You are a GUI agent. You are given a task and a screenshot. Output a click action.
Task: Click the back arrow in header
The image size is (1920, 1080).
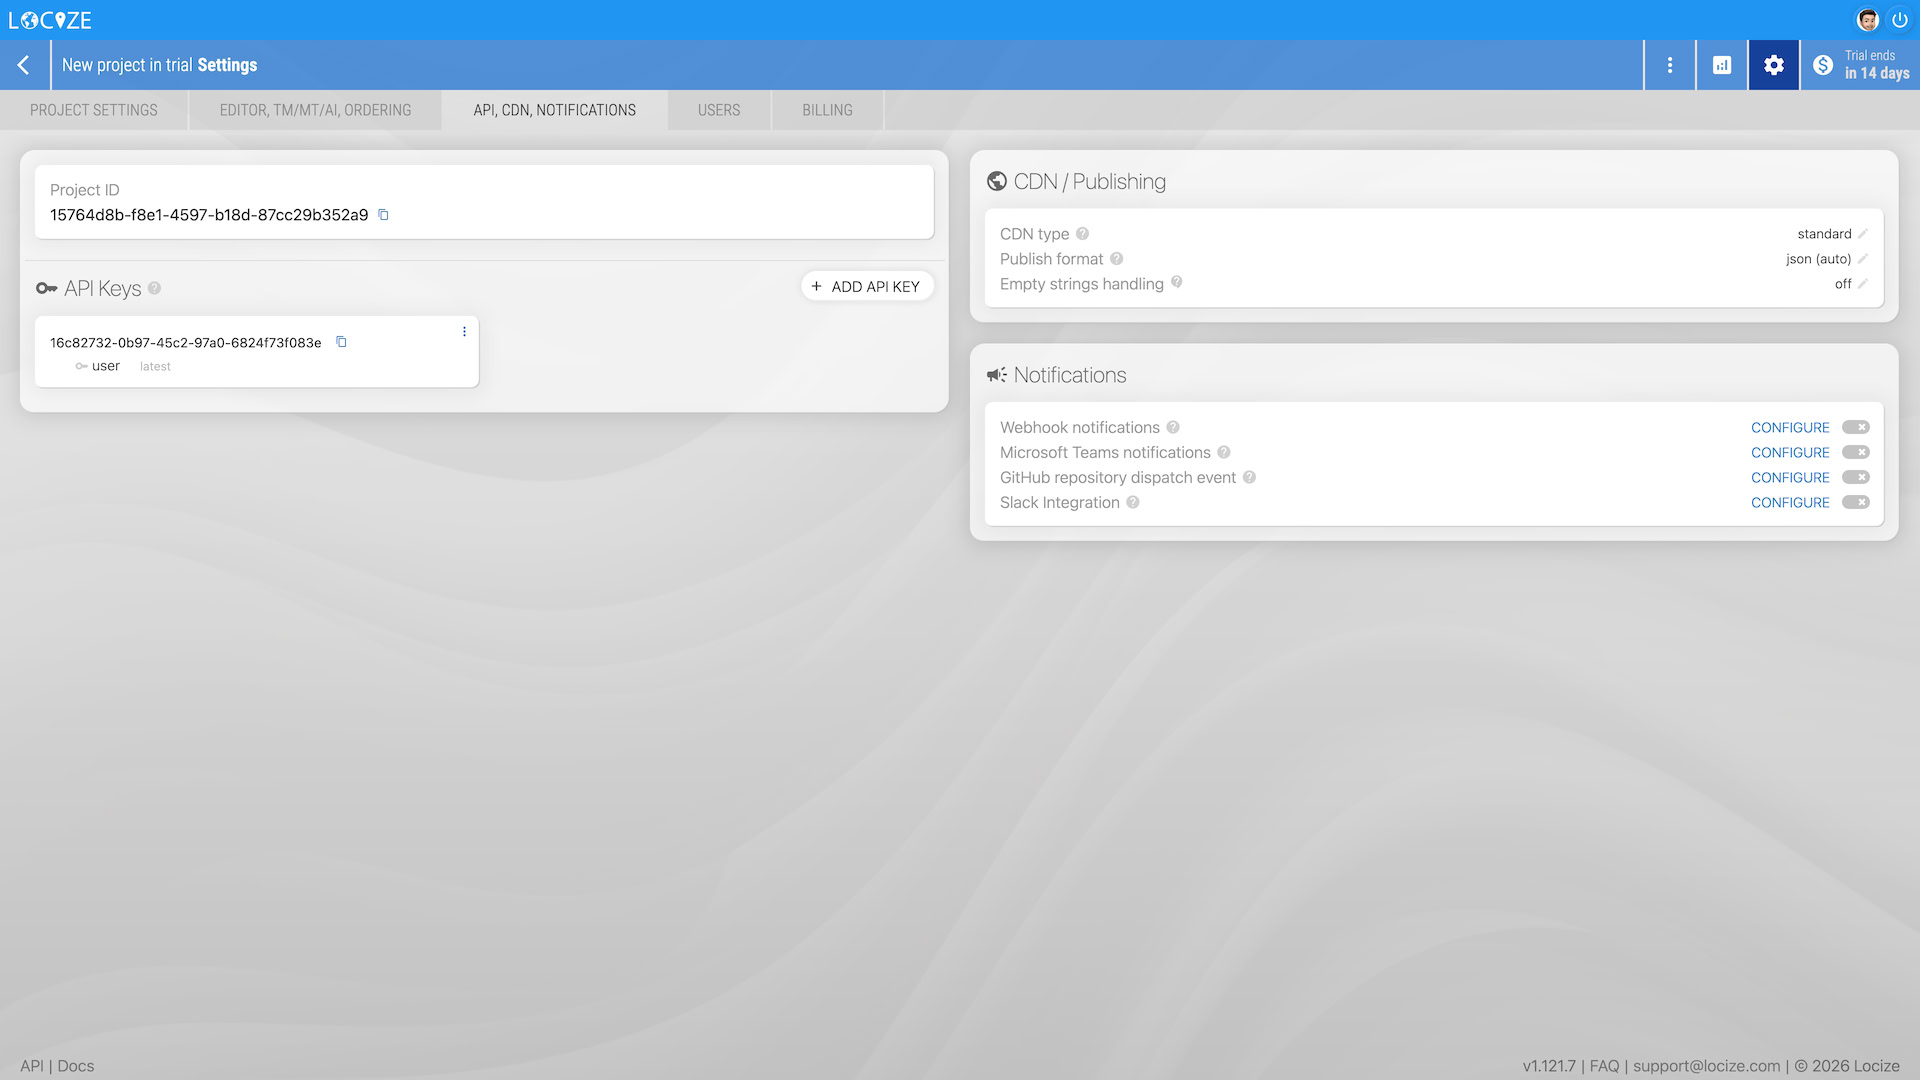24,65
